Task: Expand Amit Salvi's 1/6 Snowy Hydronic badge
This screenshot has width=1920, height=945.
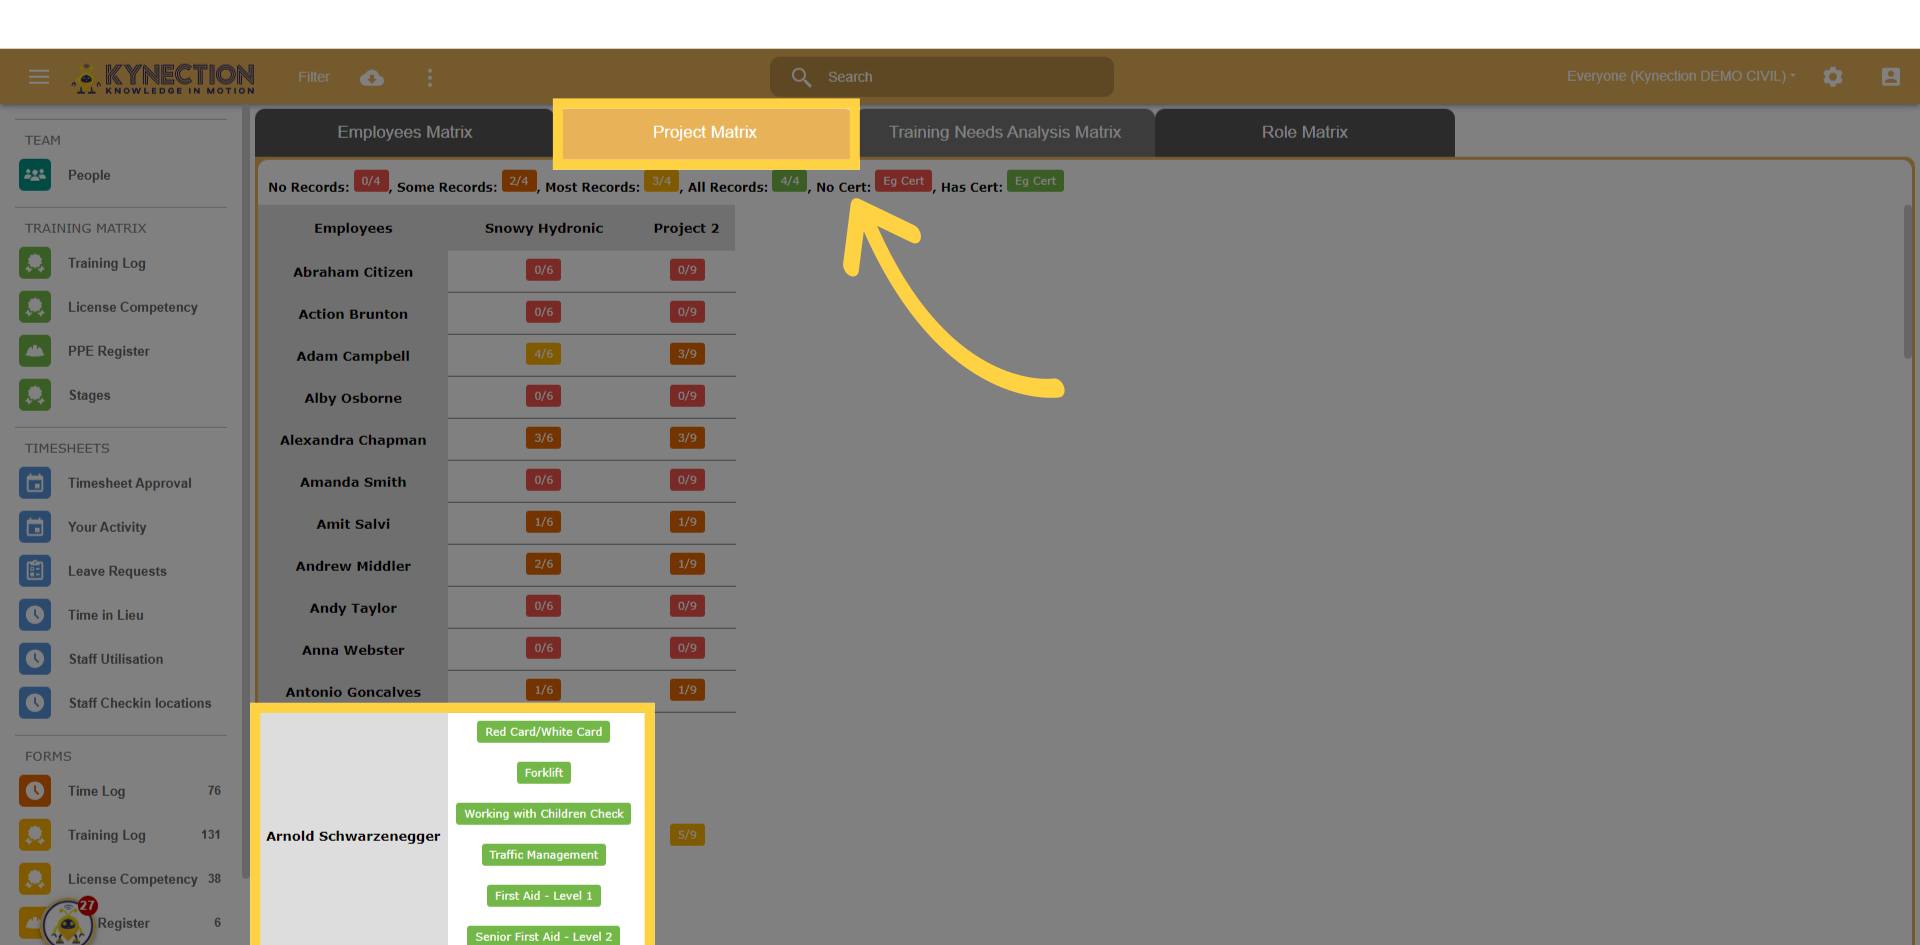Action: pyautogui.click(x=544, y=522)
